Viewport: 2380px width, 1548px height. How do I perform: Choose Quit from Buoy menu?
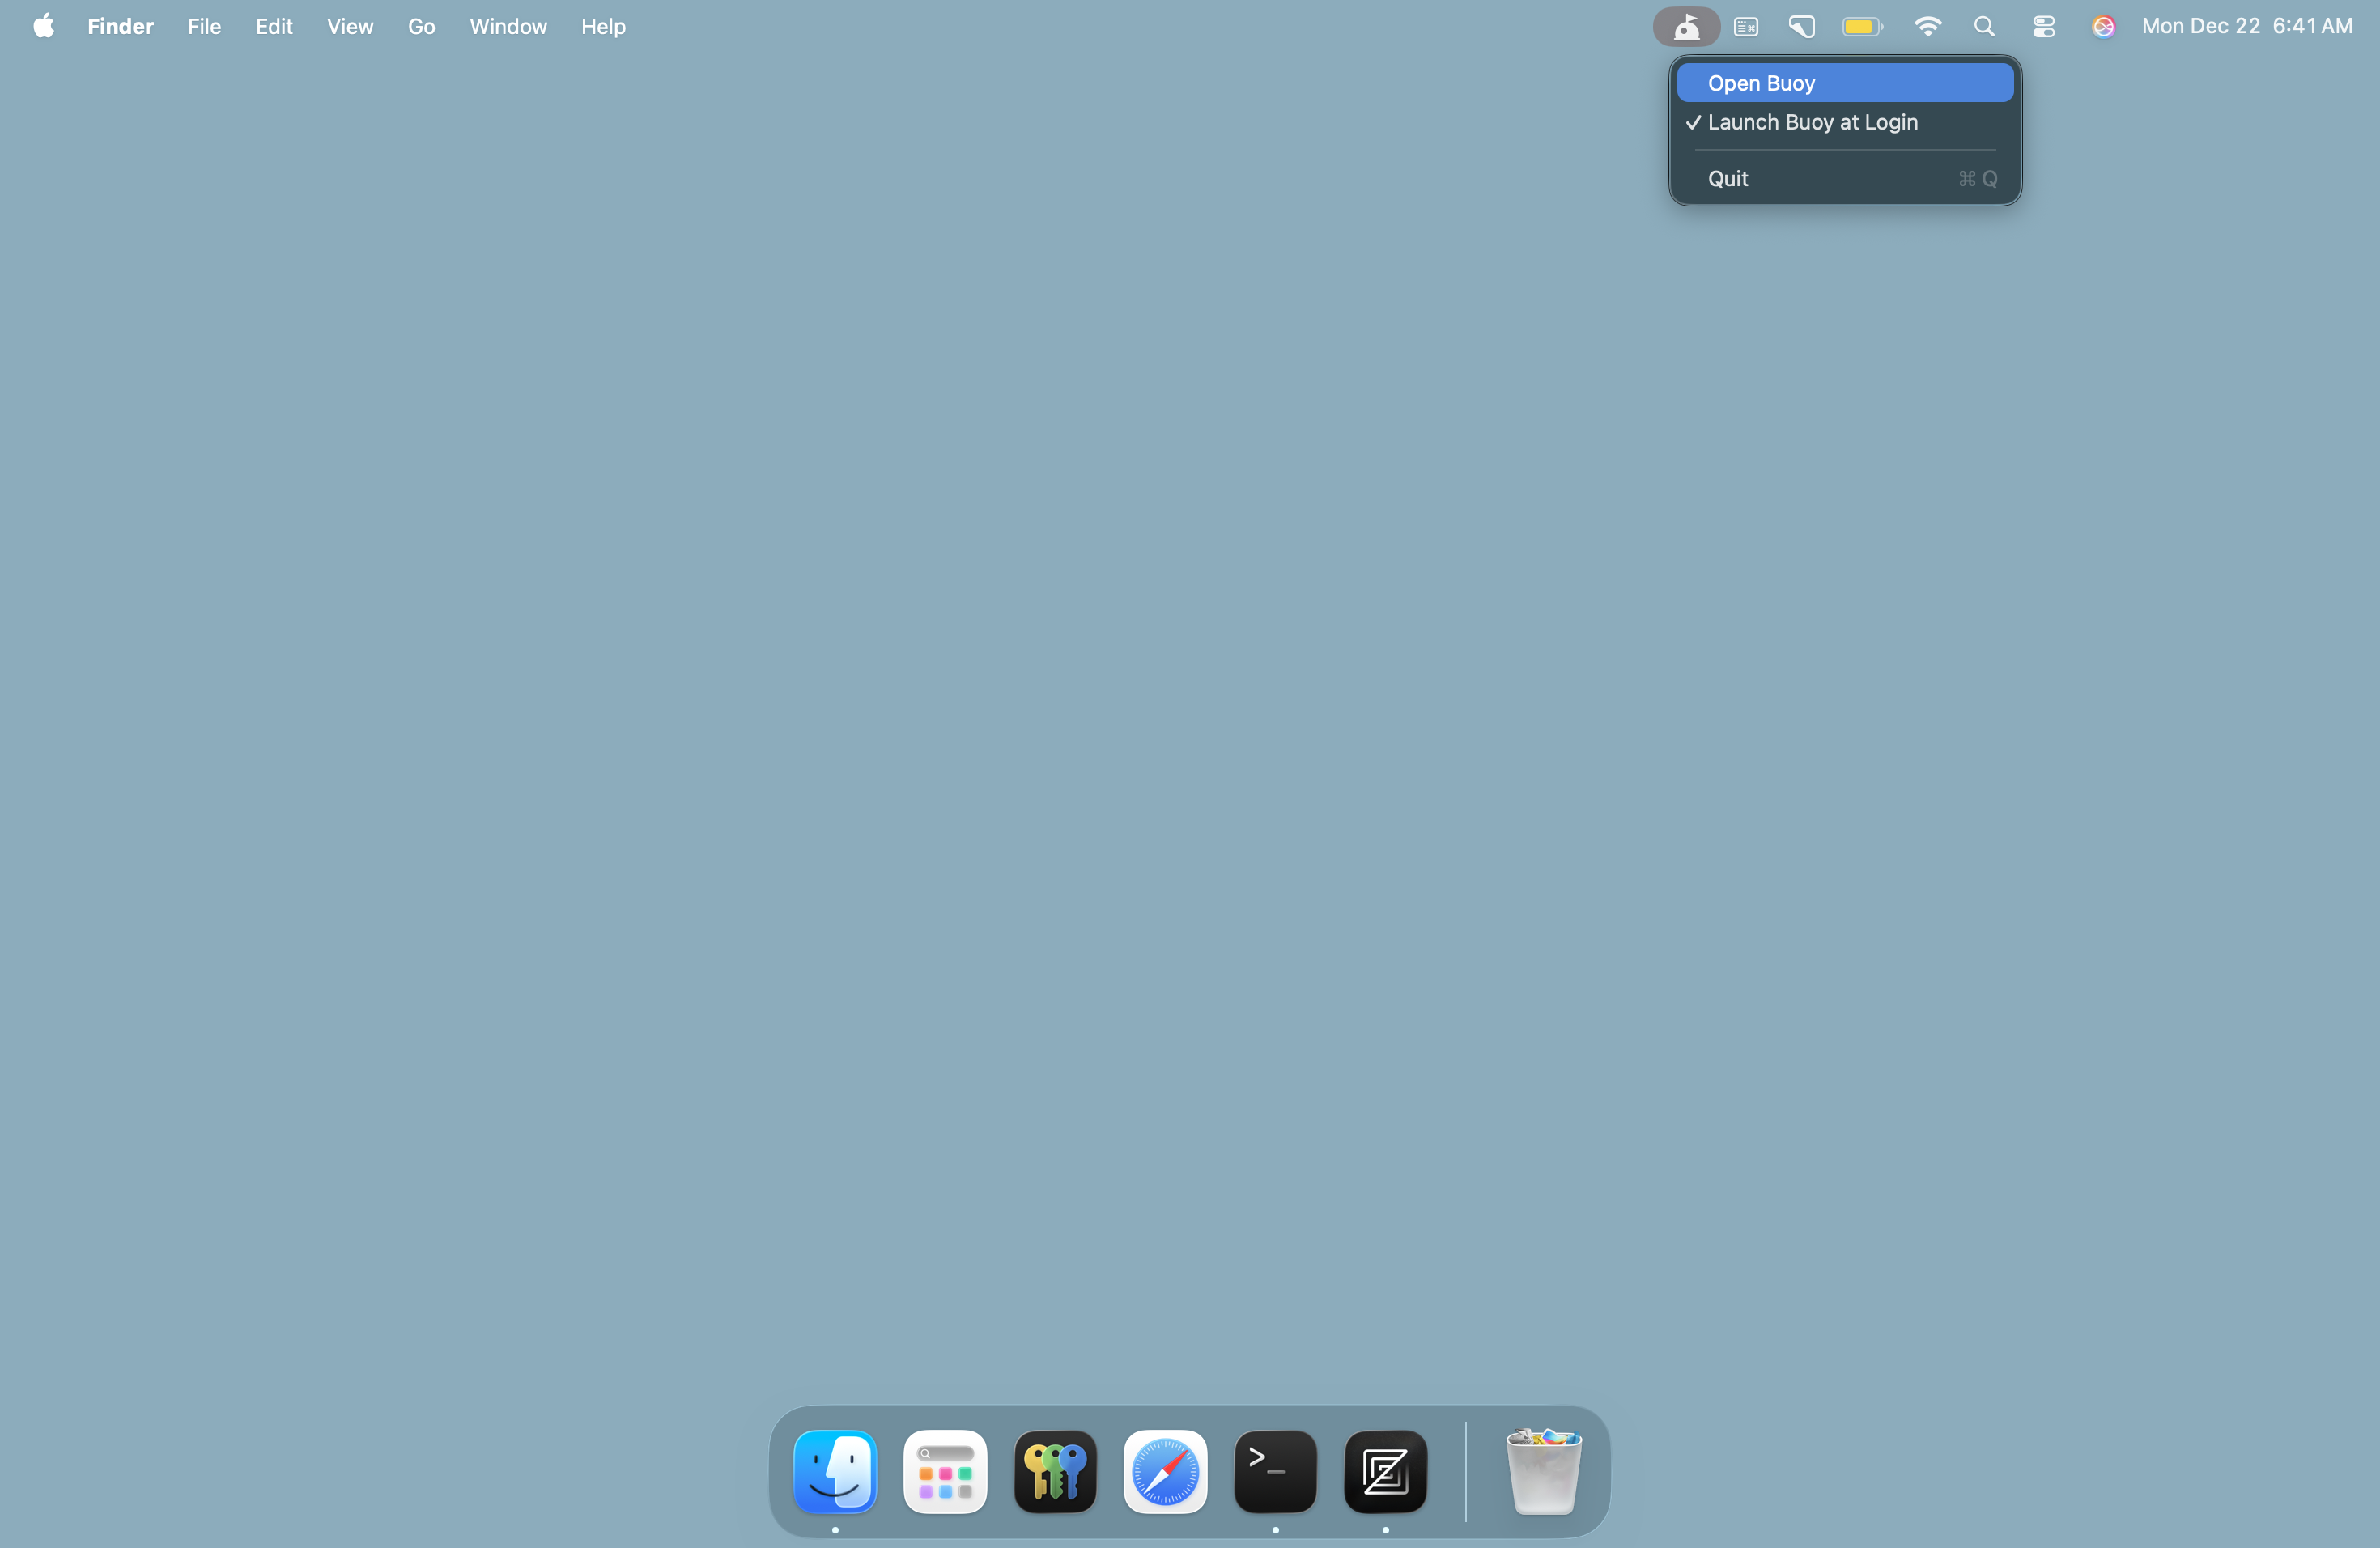[x=1728, y=179]
